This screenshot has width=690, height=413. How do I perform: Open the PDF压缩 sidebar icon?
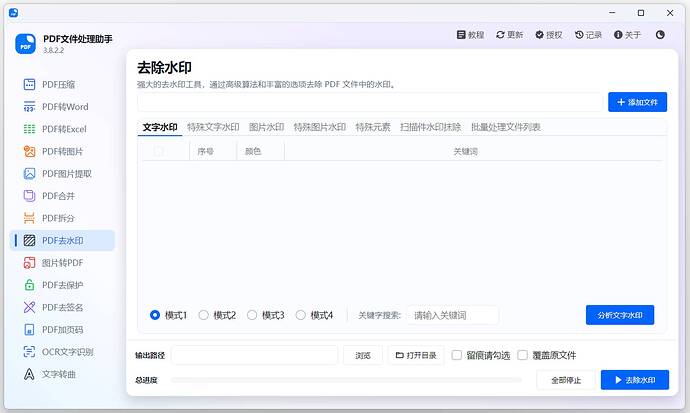click(29, 84)
